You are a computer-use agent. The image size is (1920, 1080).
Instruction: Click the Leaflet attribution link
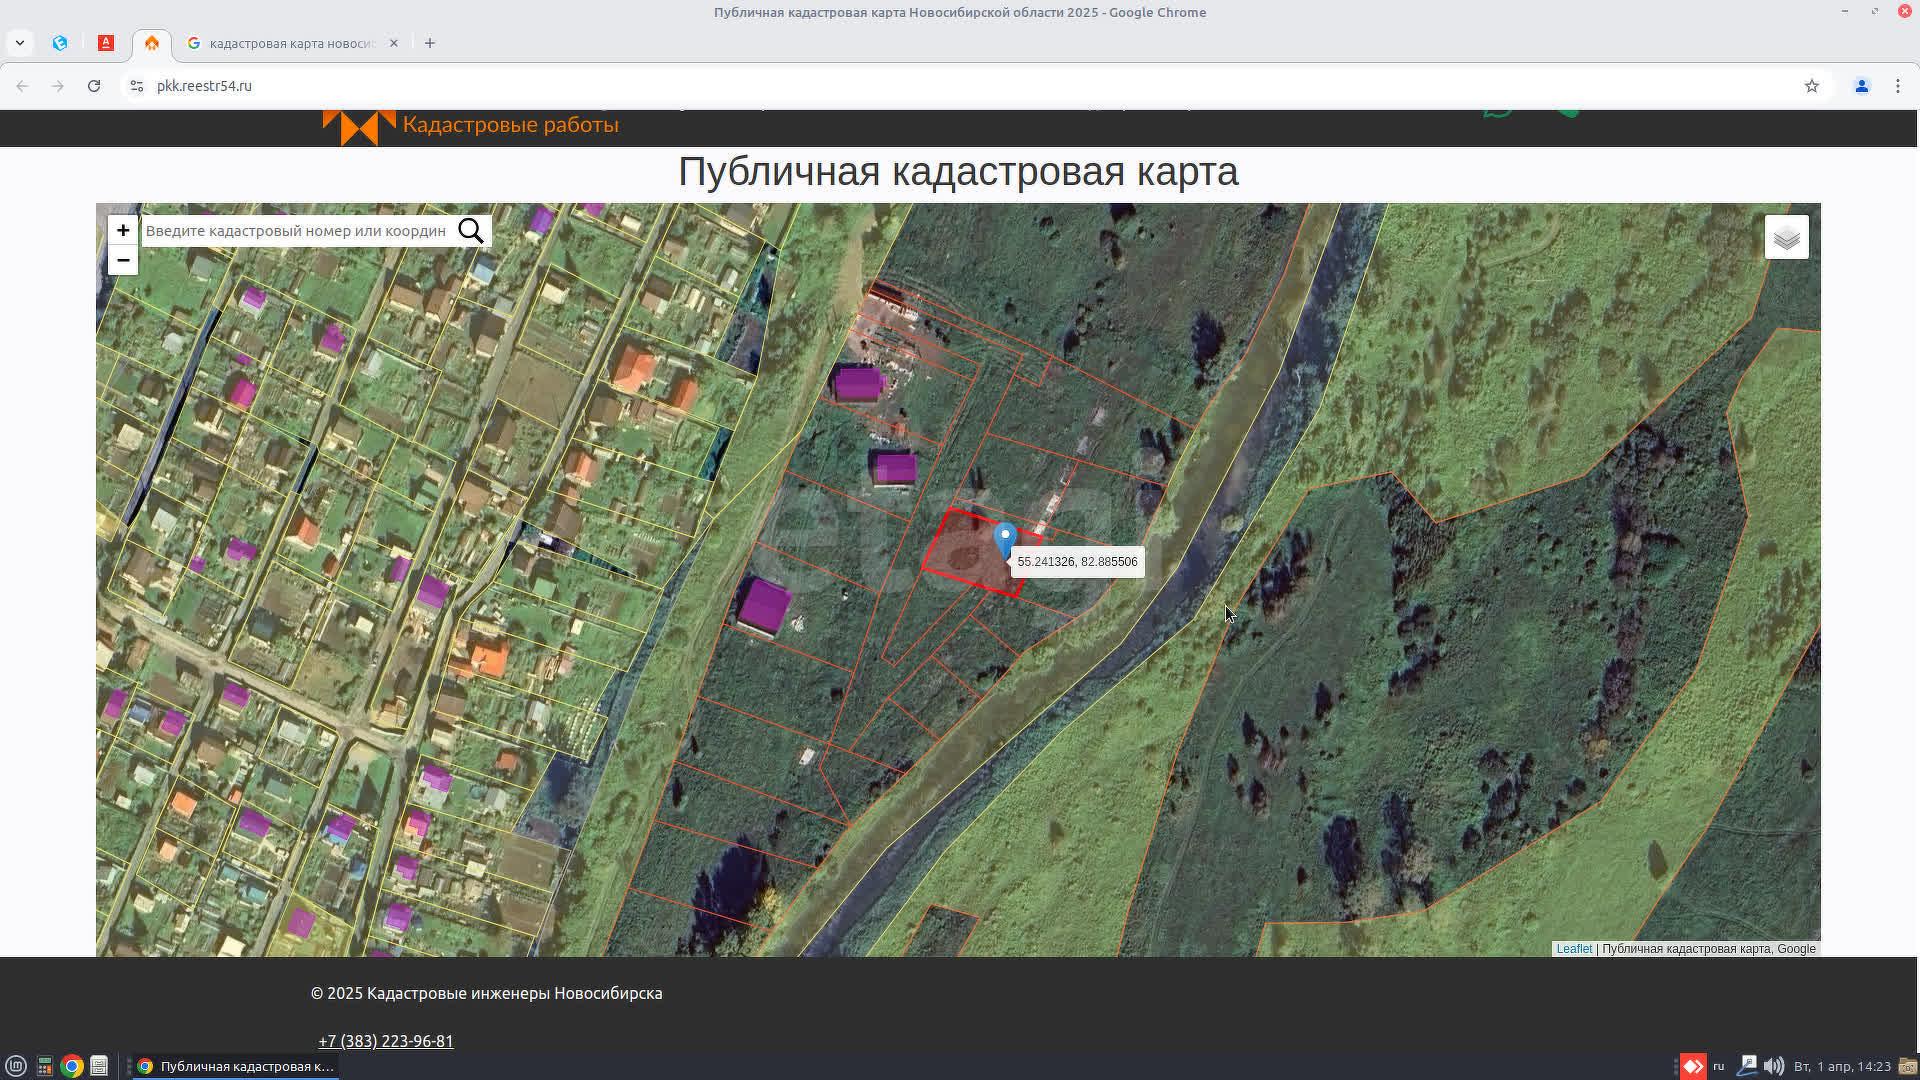pos(1573,949)
